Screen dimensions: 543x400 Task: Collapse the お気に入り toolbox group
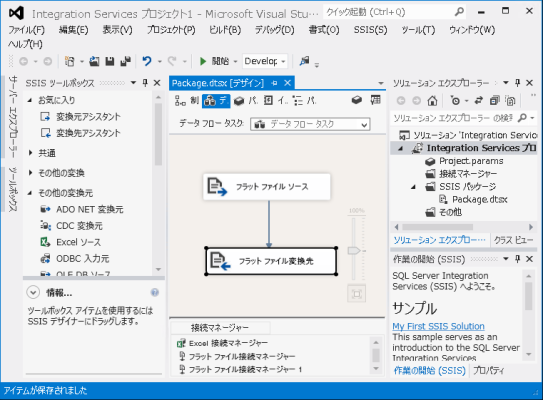pyautogui.click(x=30, y=100)
